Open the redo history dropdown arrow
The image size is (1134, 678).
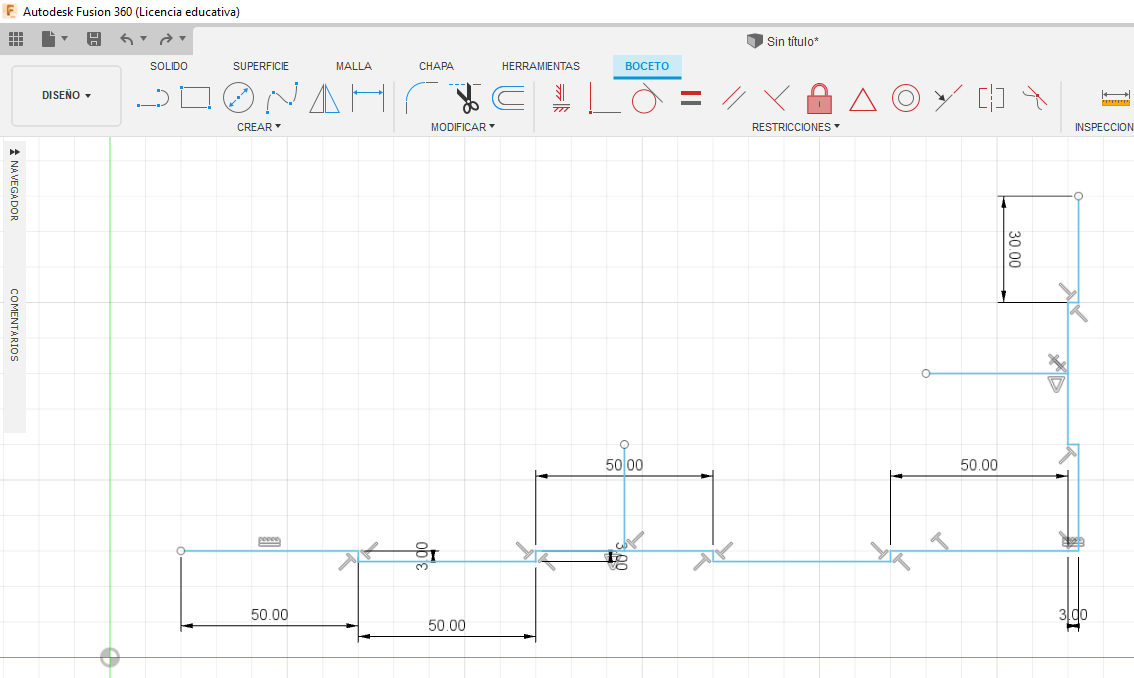tap(182, 38)
